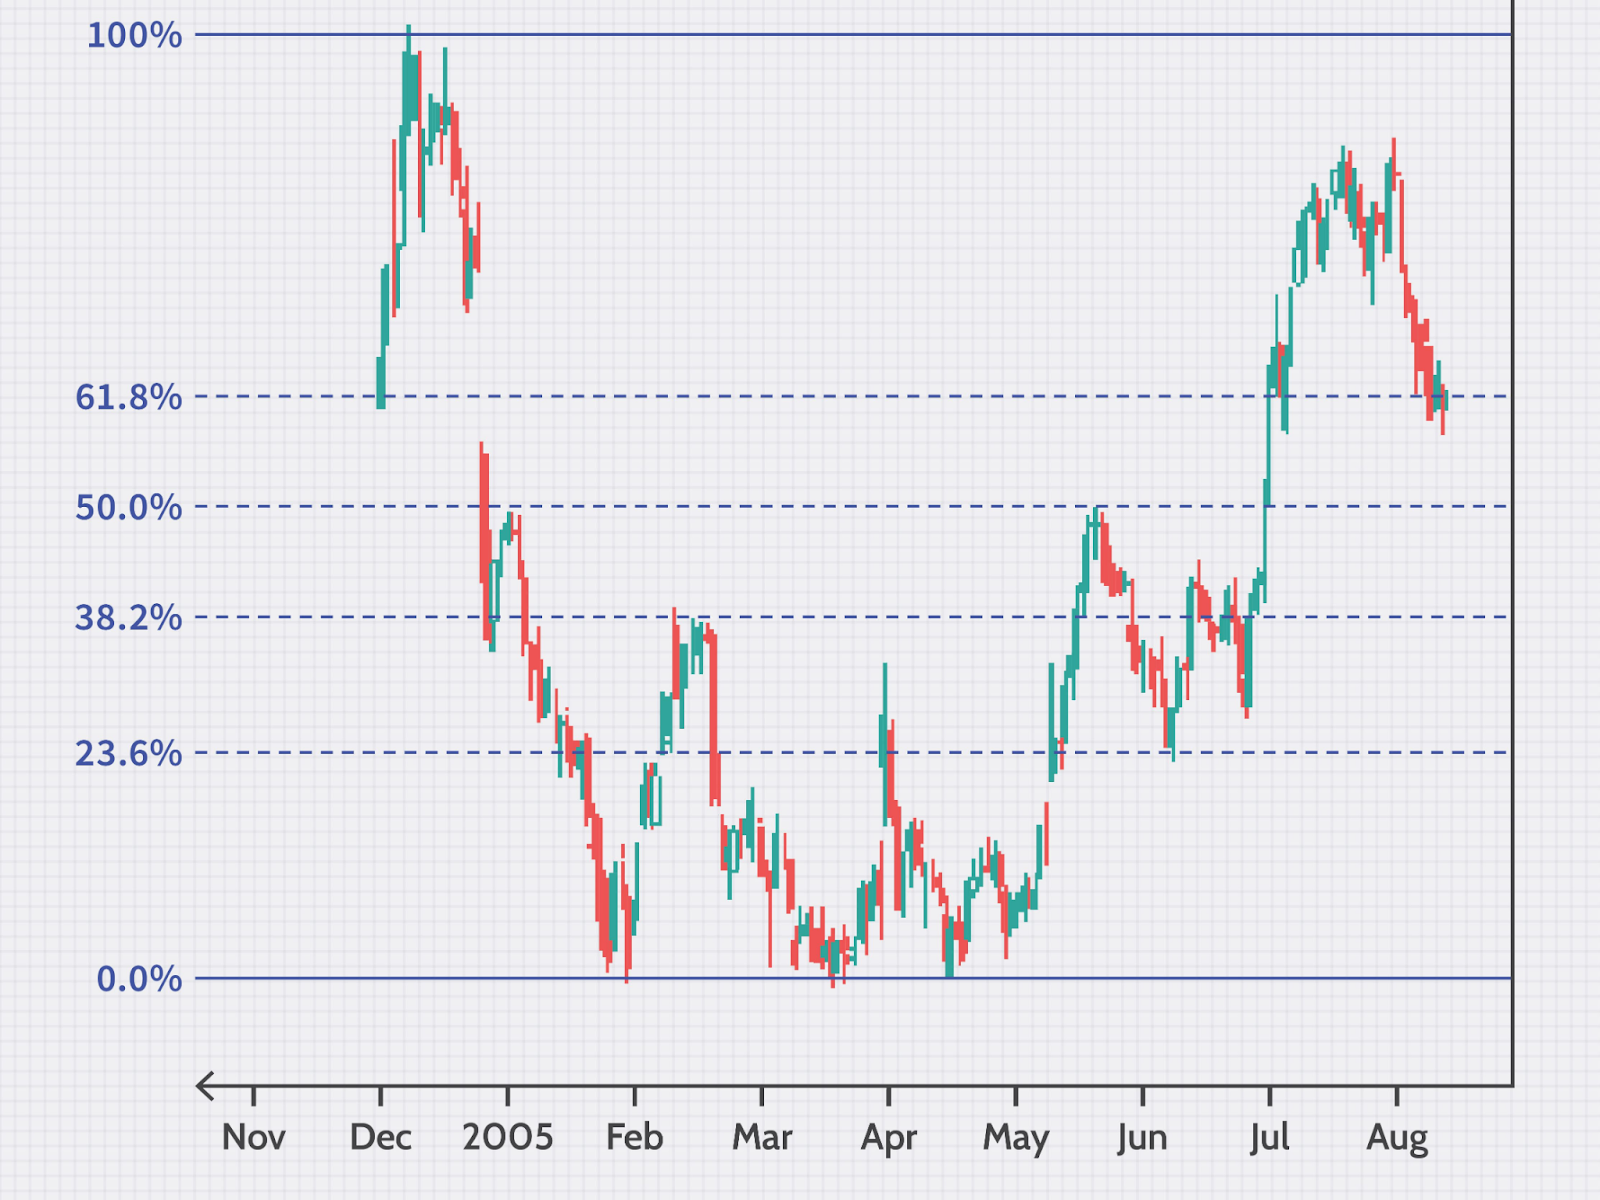The width and height of the screenshot is (1600, 1200).
Task: Click the Jul label on the time axis
Action: [x=1269, y=1137]
